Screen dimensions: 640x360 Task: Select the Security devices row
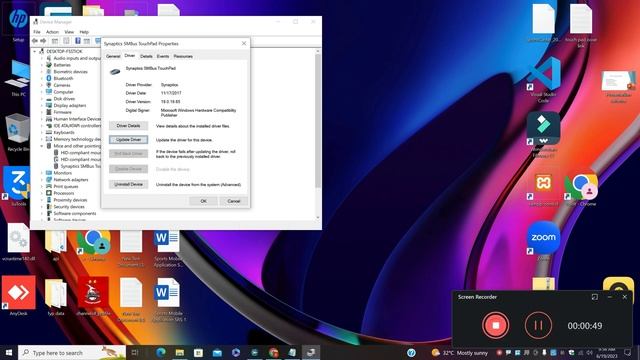(69, 207)
